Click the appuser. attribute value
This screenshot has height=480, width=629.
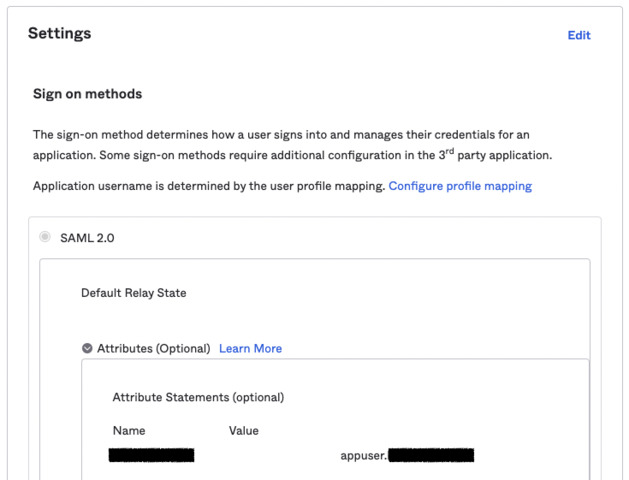coord(407,456)
